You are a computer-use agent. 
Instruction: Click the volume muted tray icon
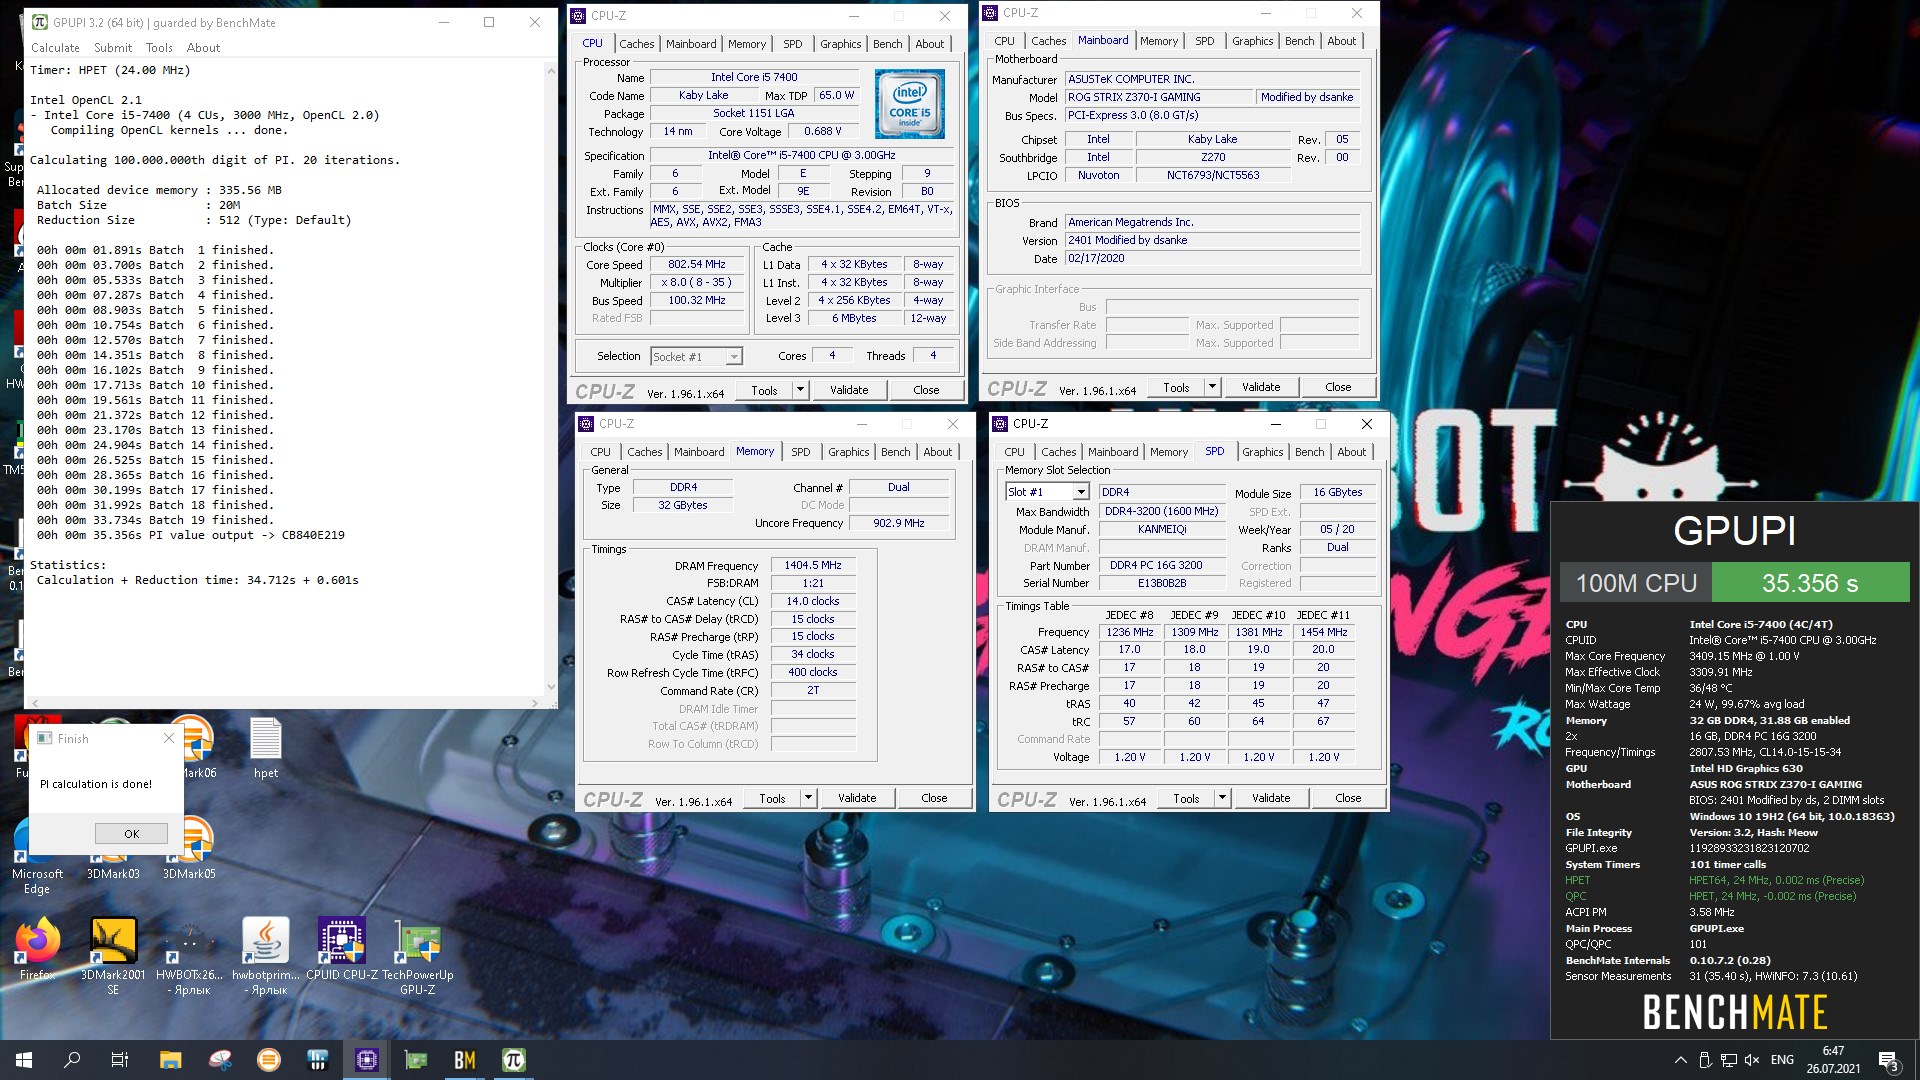[1752, 1060]
